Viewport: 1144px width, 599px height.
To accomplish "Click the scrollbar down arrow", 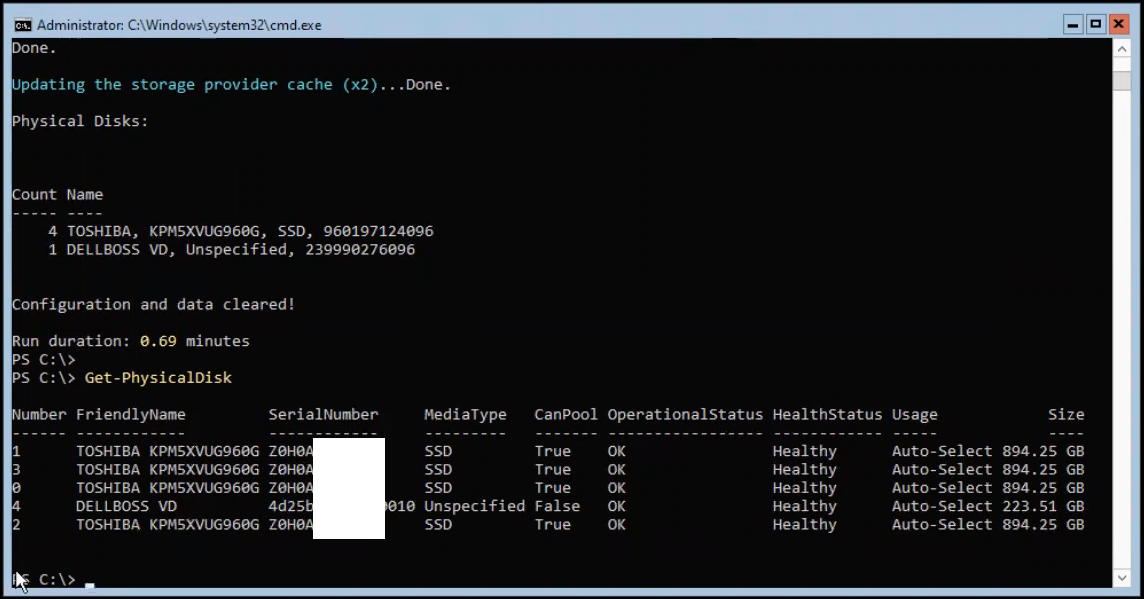I will tap(1121, 578).
